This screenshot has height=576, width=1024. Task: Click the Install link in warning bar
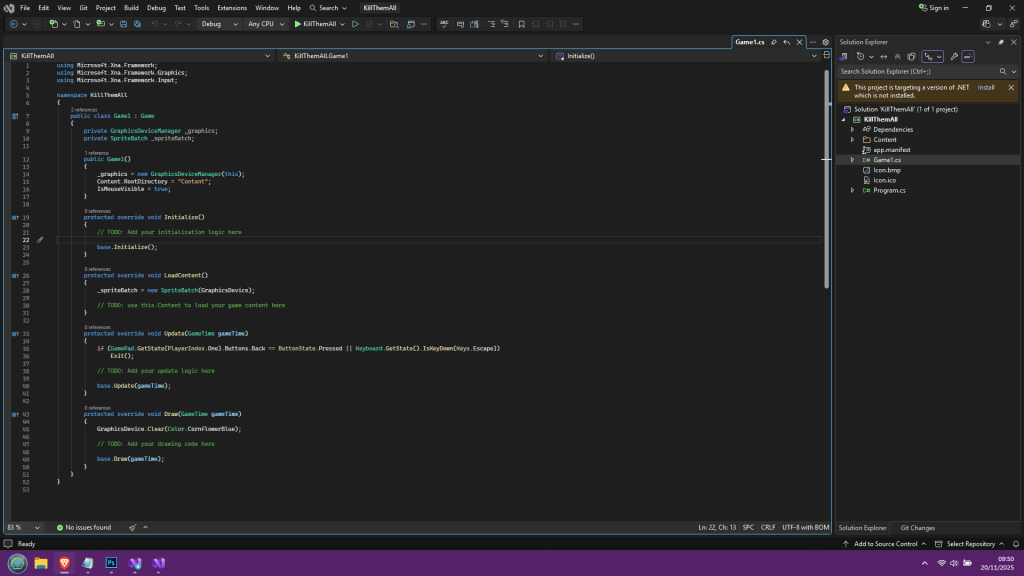[x=986, y=87]
